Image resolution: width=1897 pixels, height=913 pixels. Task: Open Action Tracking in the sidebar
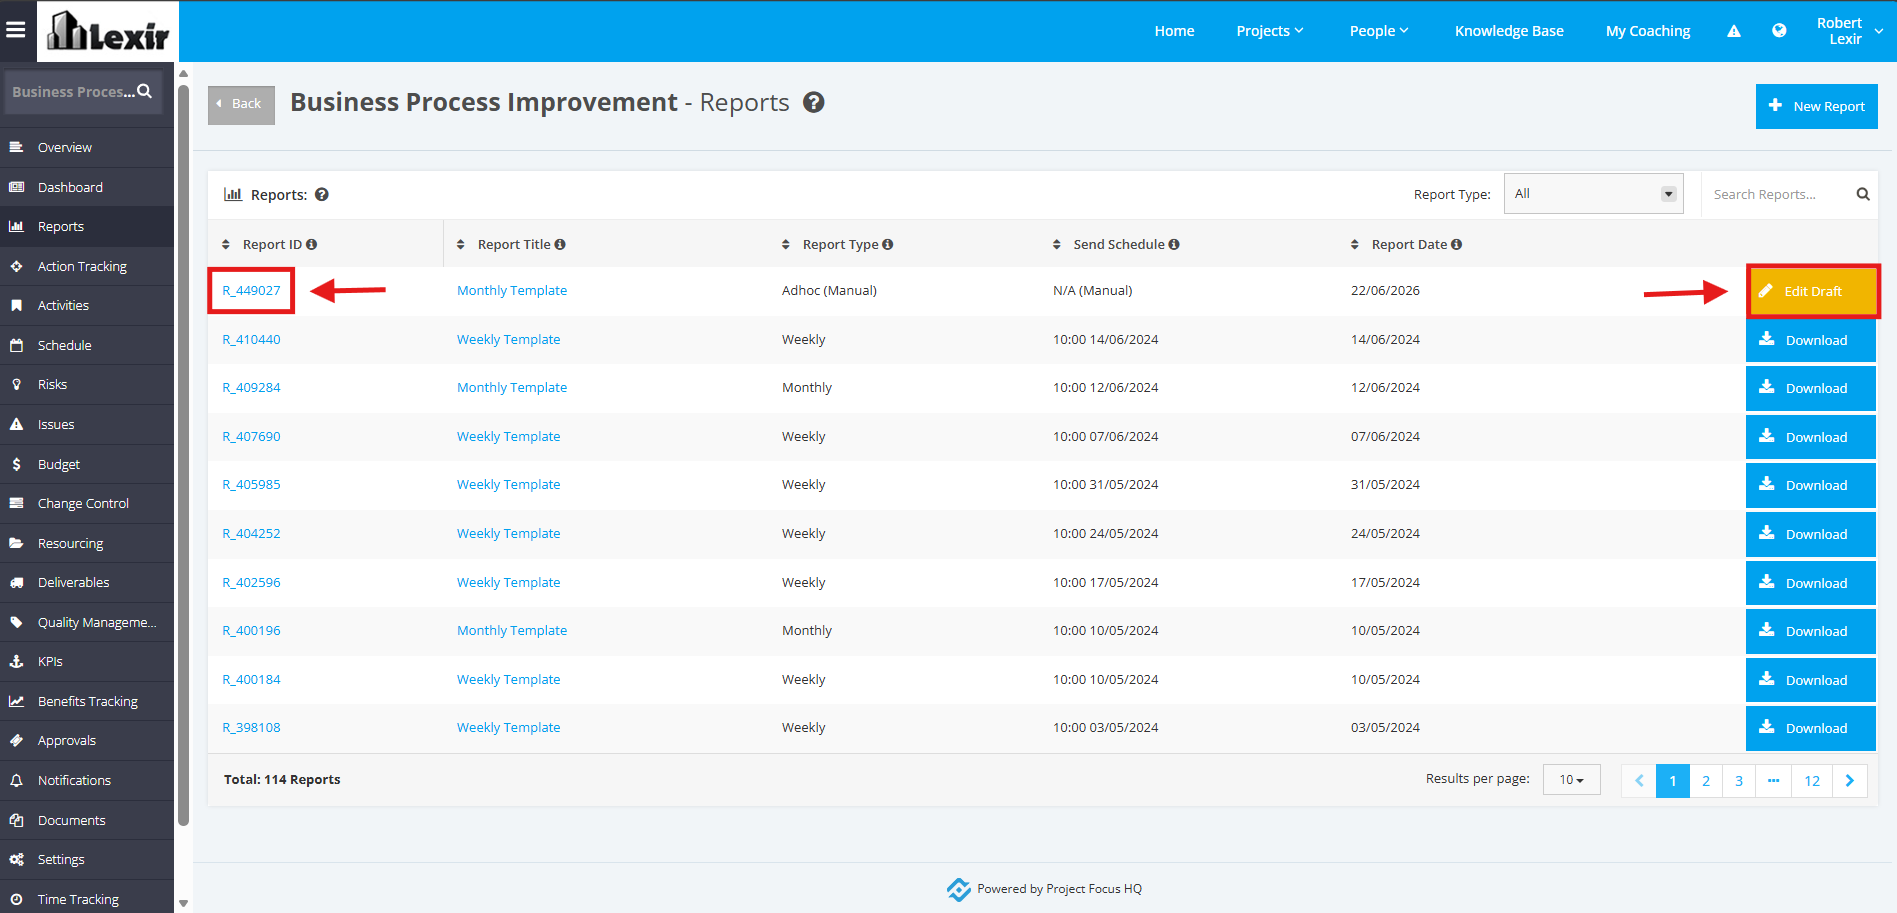click(87, 266)
